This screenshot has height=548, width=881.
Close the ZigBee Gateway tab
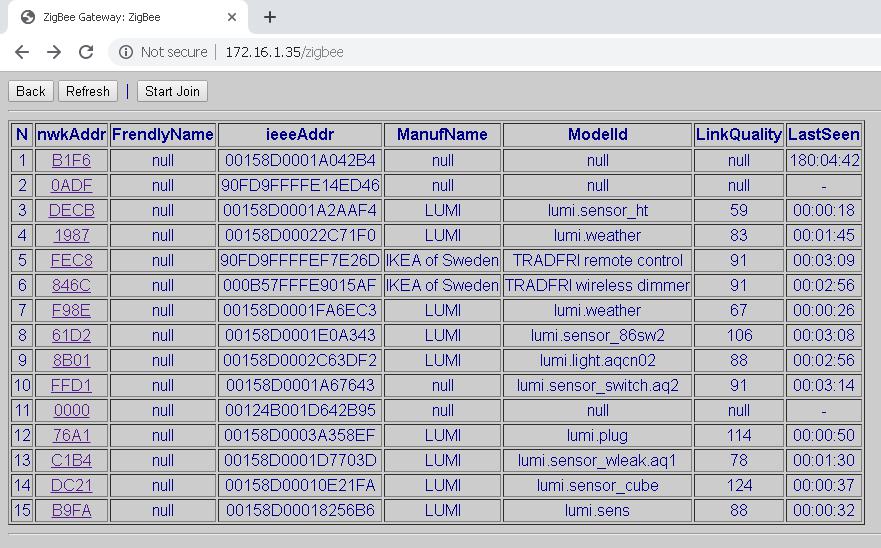[x=231, y=17]
